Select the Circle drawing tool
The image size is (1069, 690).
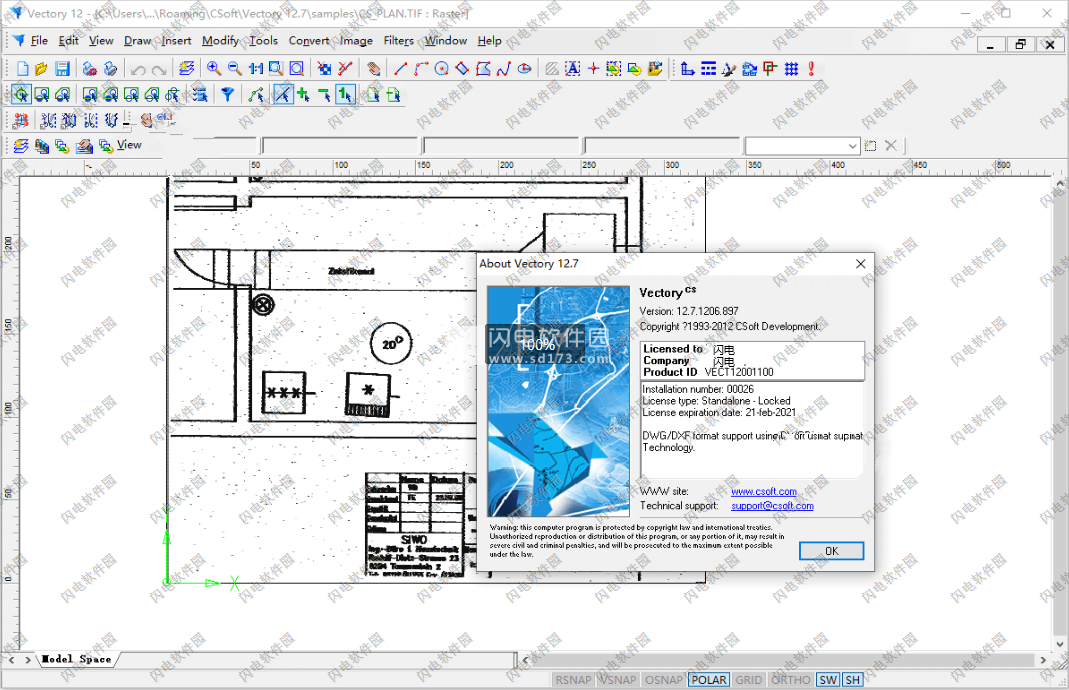(442, 69)
